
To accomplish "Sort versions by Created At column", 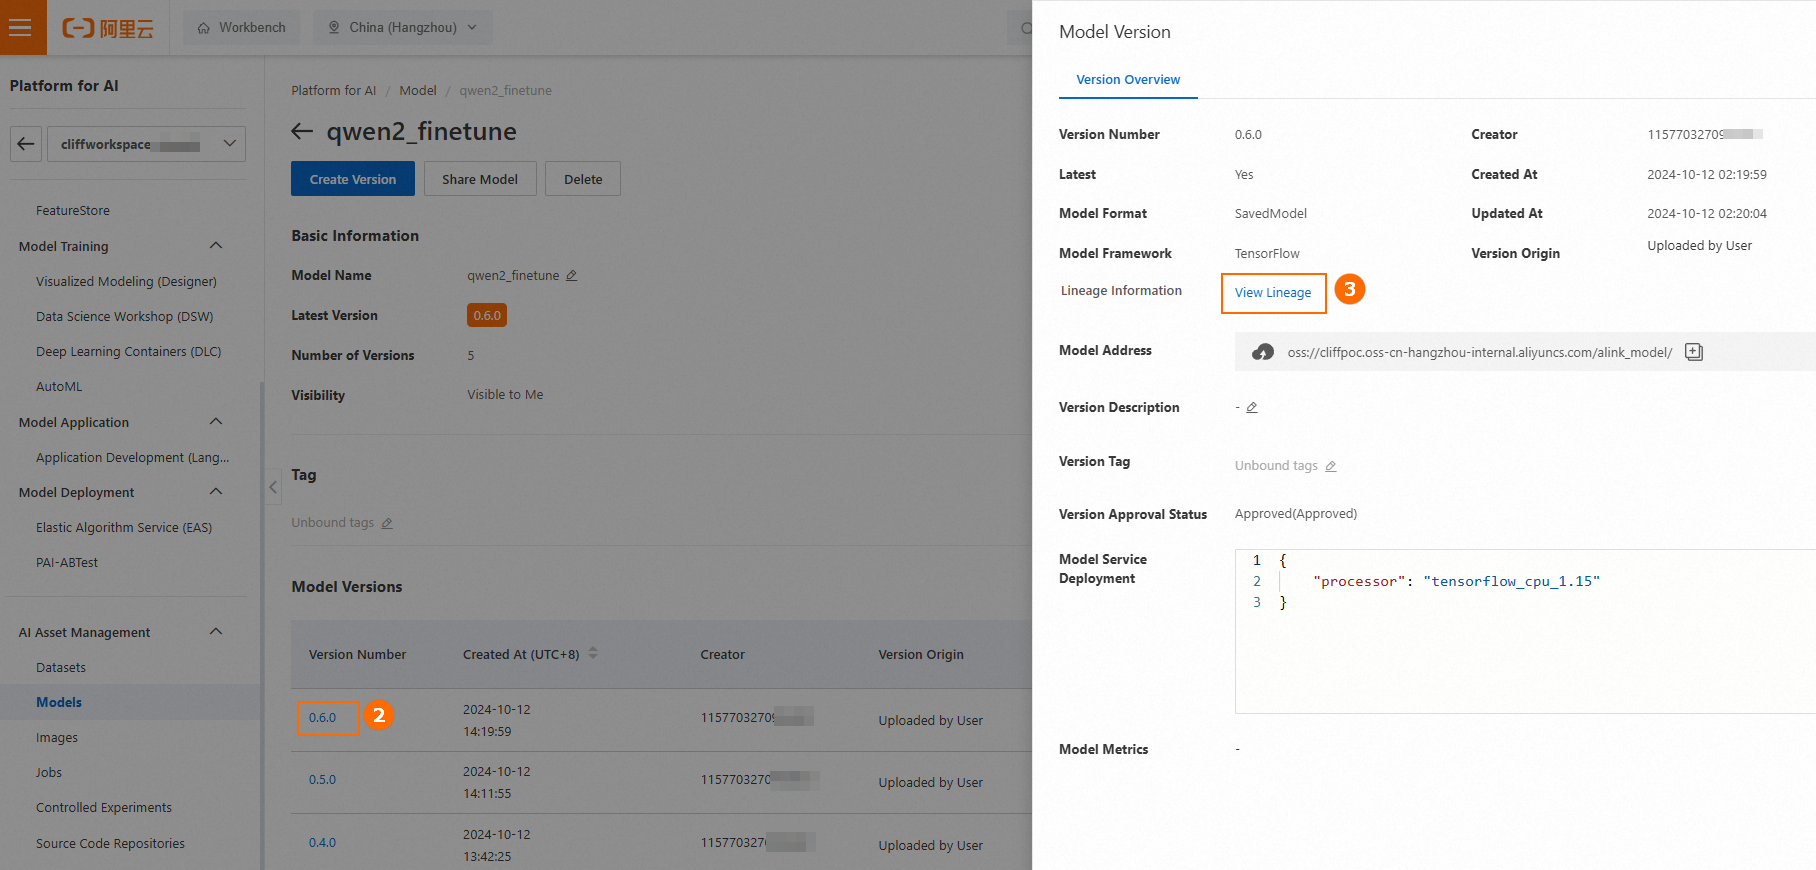I will point(593,653).
